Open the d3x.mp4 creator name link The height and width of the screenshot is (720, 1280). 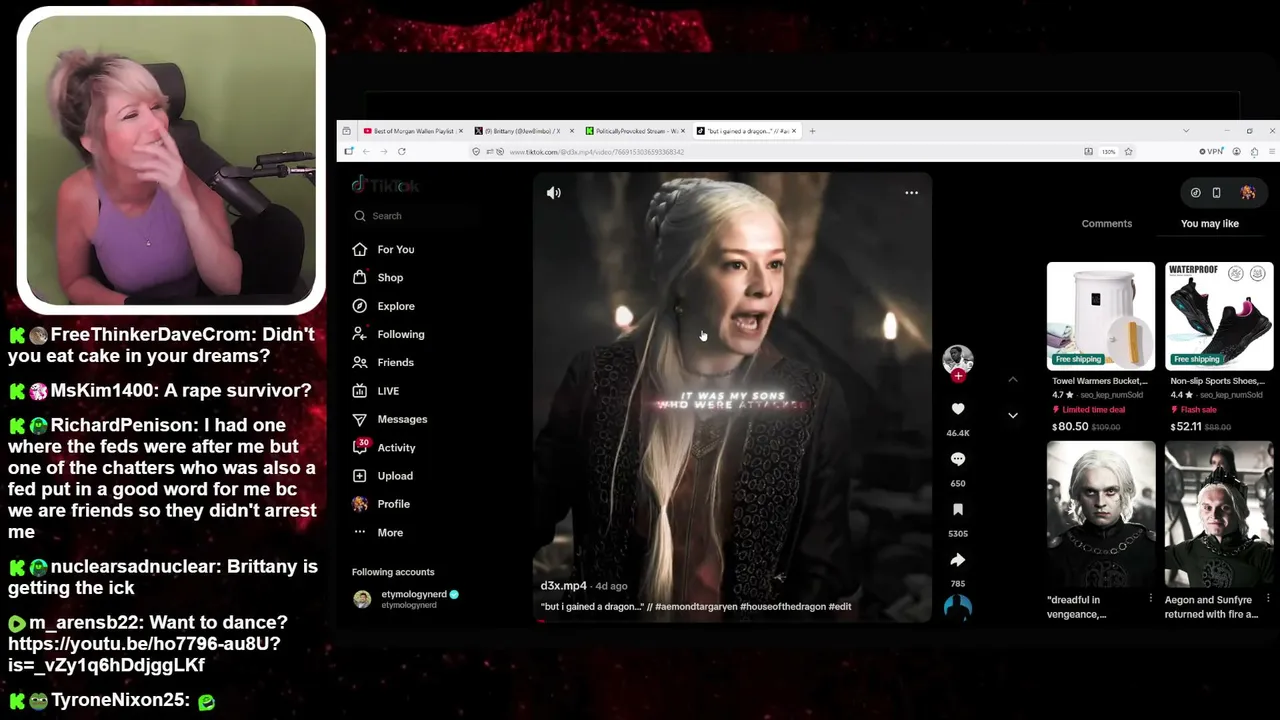click(x=564, y=586)
